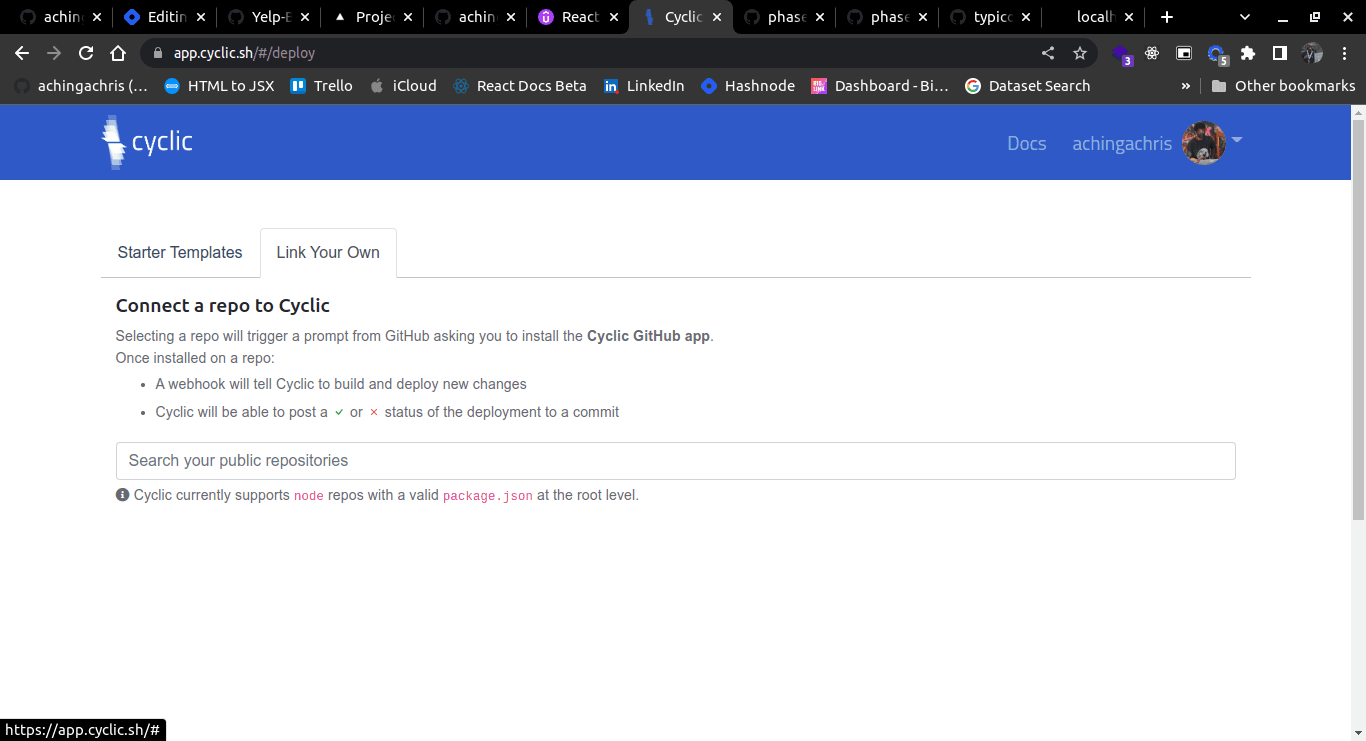This screenshot has width=1366, height=741.
Task: Open the React DevTools extension icon
Action: pyautogui.click(x=1152, y=53)
